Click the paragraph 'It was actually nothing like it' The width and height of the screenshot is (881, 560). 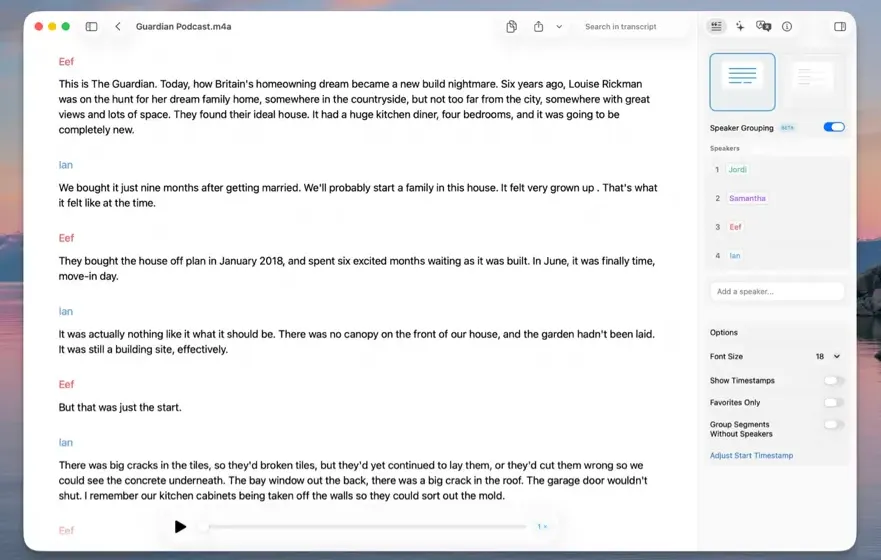point(357,342)
